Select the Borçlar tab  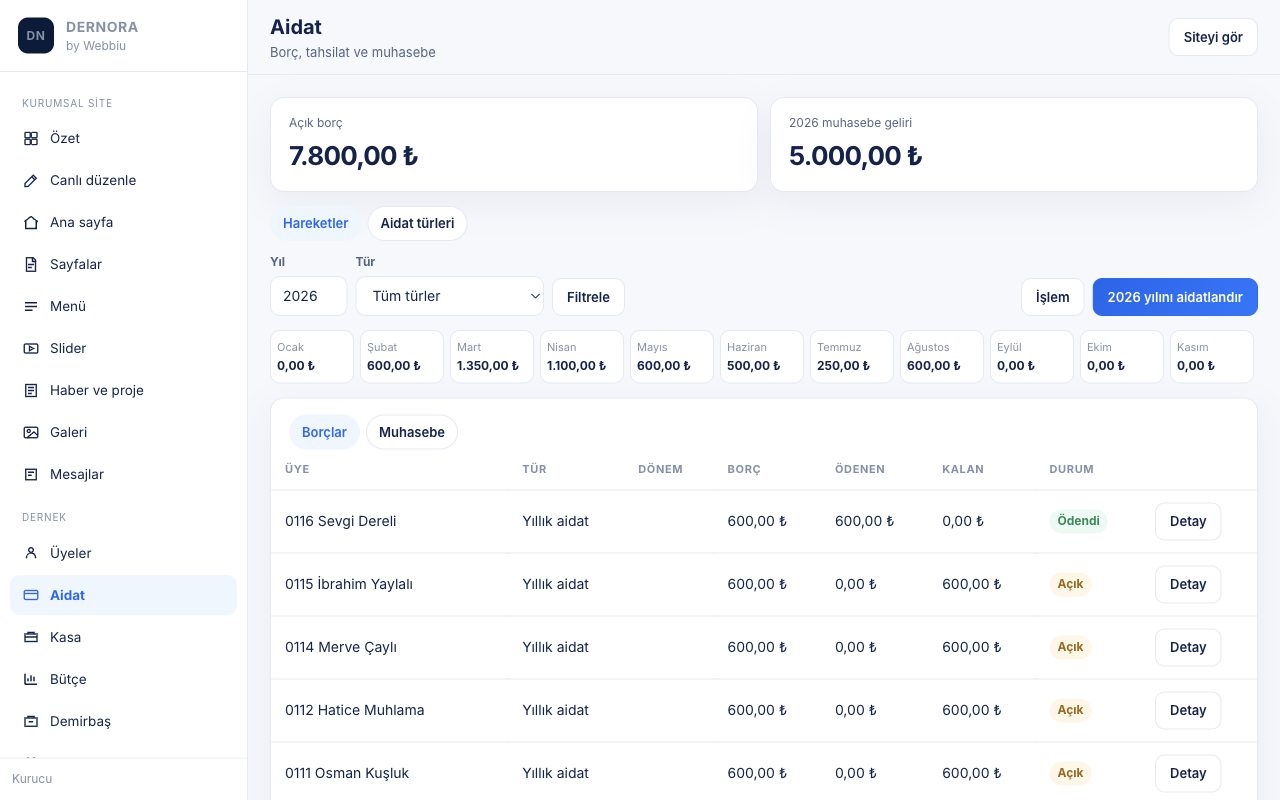pos(324,432)
